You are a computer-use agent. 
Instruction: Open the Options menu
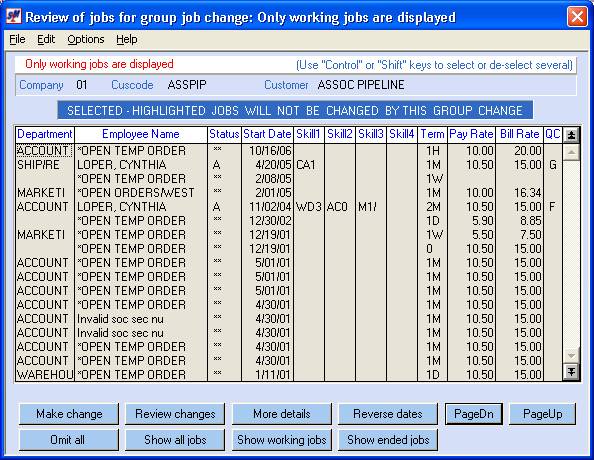(x=86, y=39)
